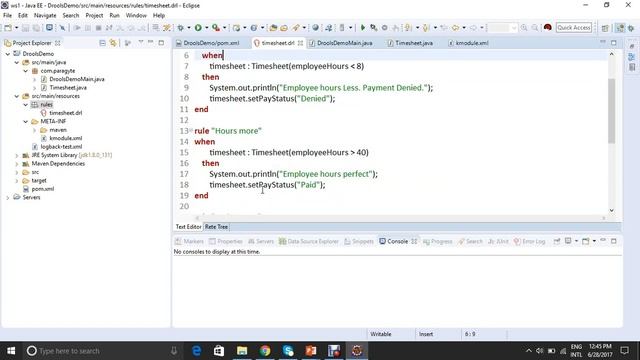The image size is (640, 360).
Task: Open the New file dropdown arrow
Action: click(16, 28)
